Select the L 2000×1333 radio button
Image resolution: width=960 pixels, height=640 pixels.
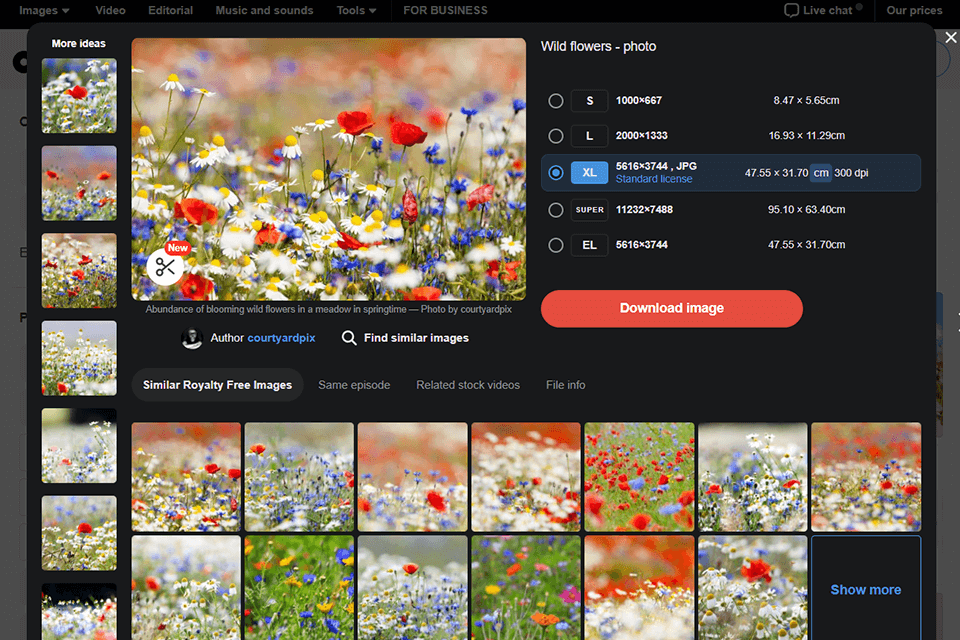point(556,136)
